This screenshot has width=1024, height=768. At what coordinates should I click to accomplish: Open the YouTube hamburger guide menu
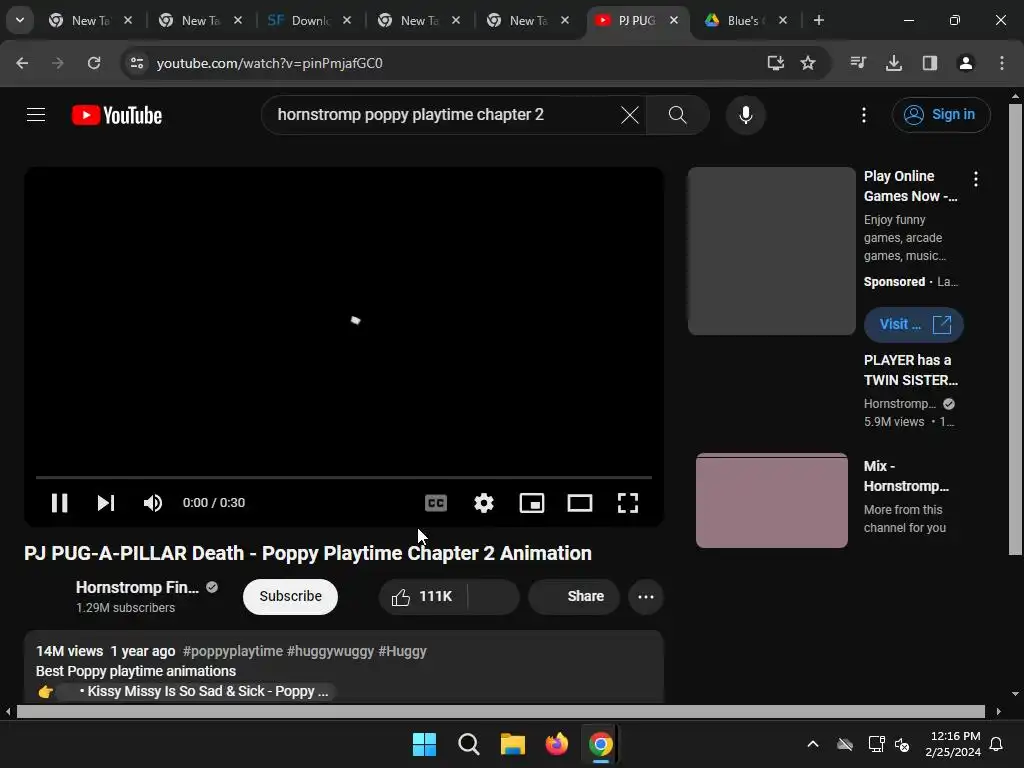(36, 115)
